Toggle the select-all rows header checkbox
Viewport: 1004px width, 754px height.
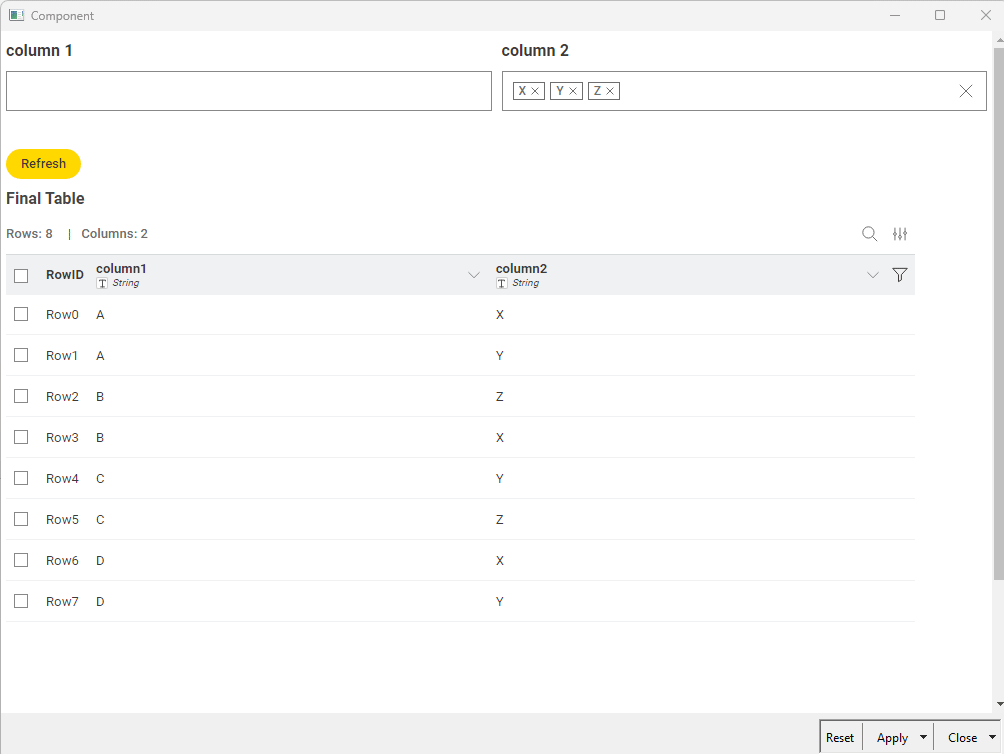21,276
